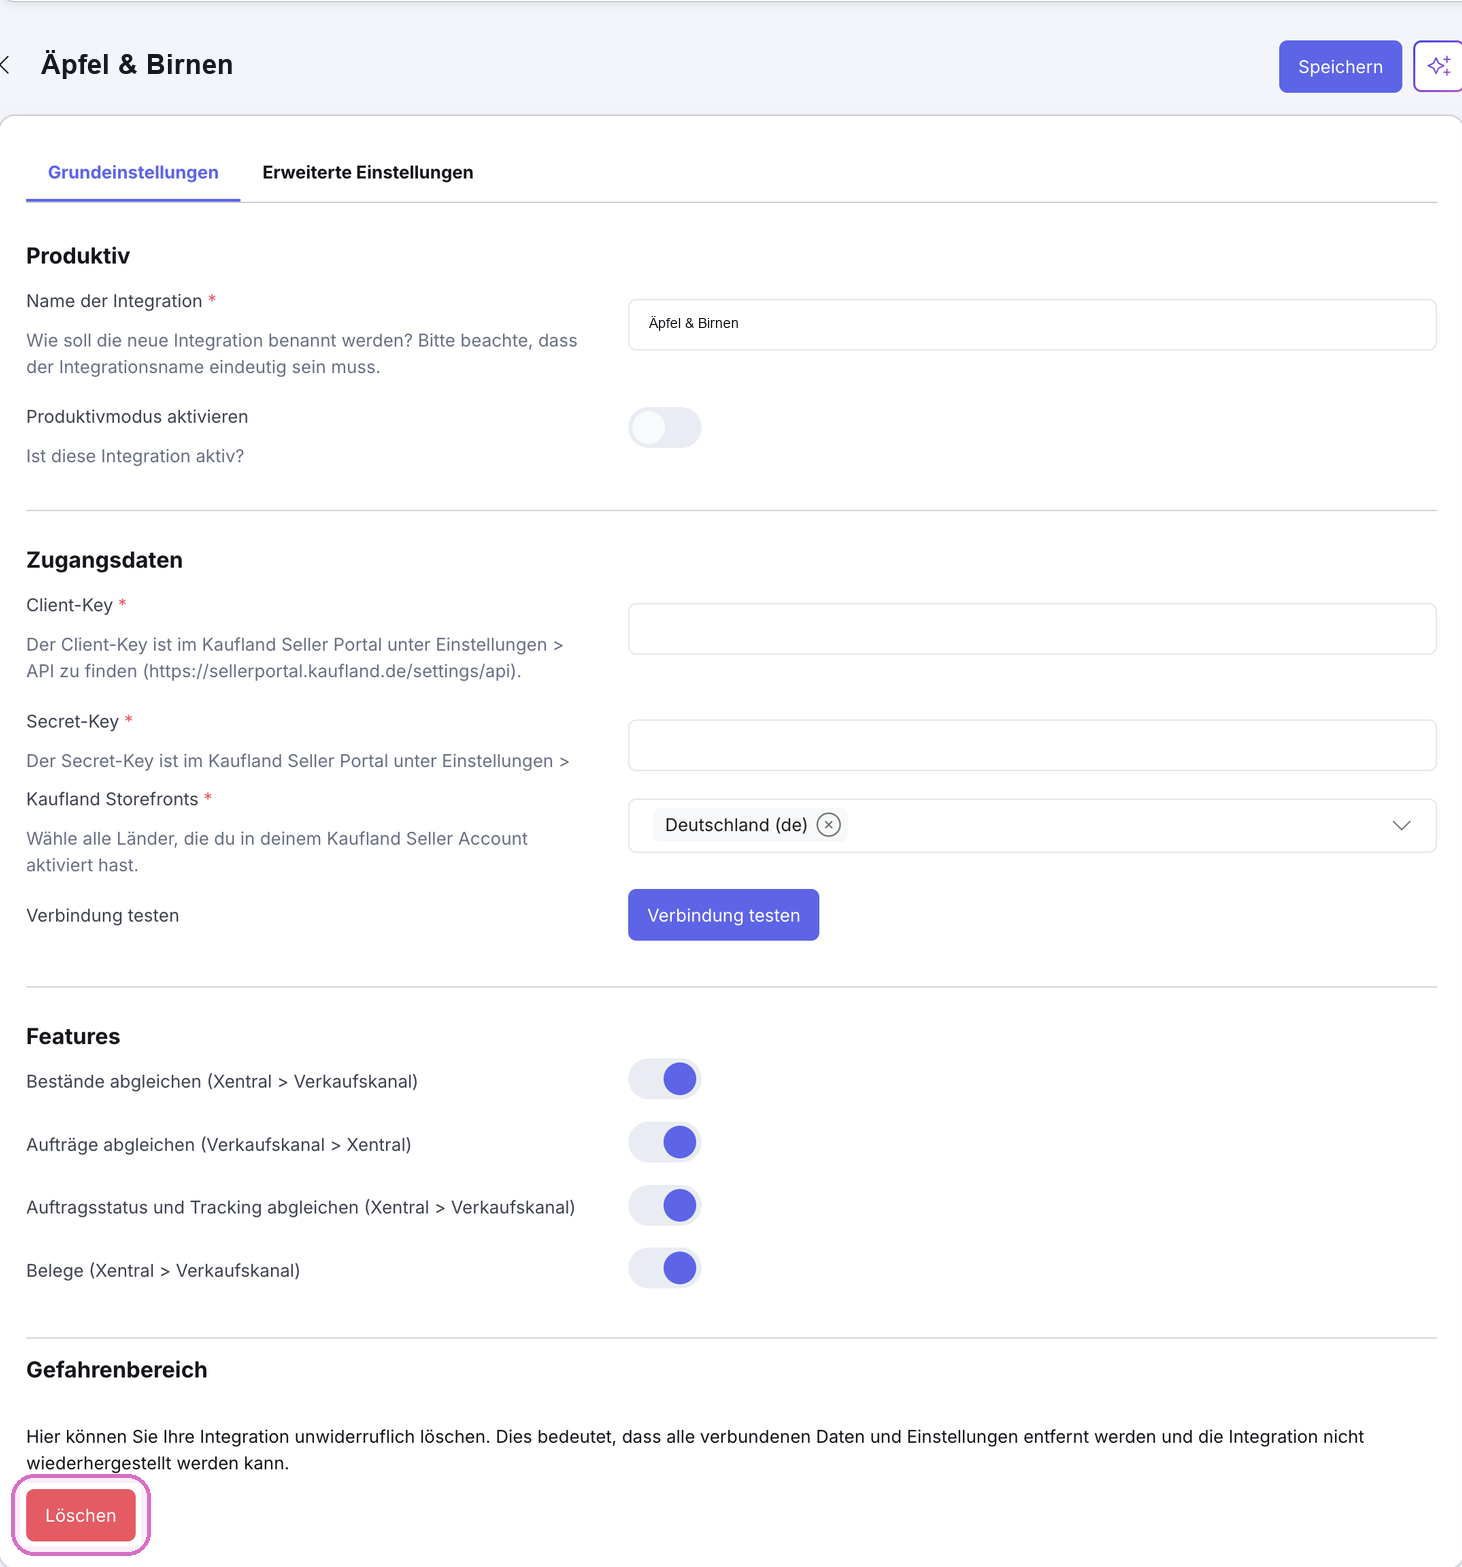Disable Bestände abgleichen toggle
This screenshot has width=1462, height=1567.
click(665, 1079)
